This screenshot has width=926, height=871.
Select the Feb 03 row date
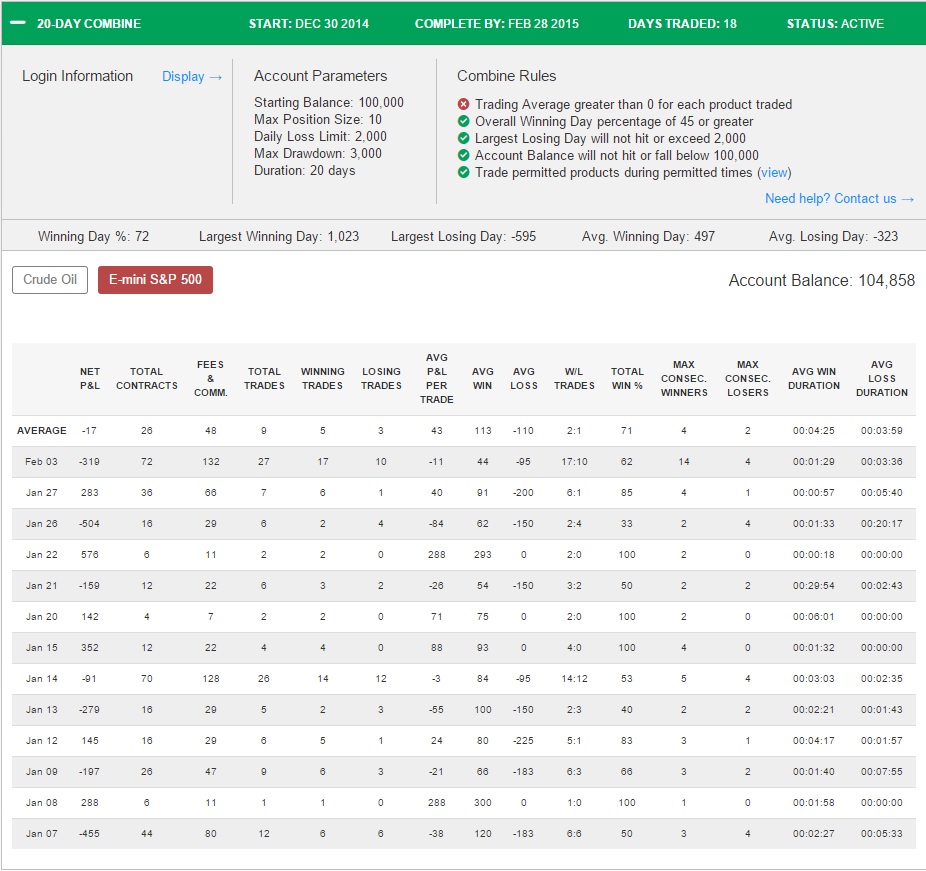[41, 462]
